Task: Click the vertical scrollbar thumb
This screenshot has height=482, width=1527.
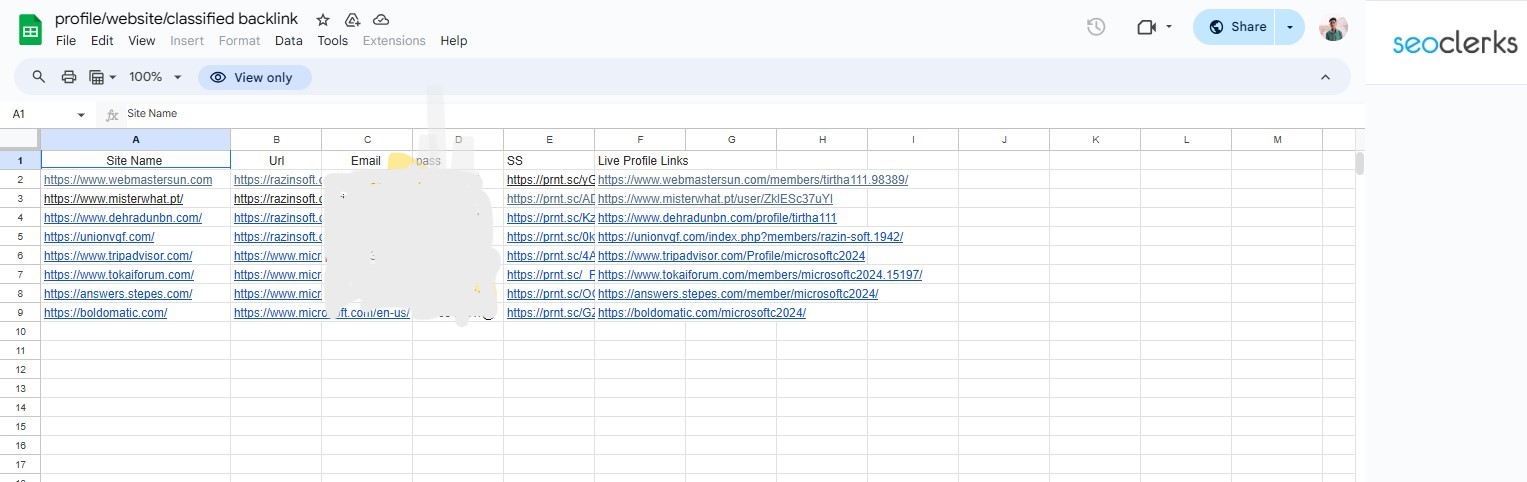Action: click(1359, 163)
